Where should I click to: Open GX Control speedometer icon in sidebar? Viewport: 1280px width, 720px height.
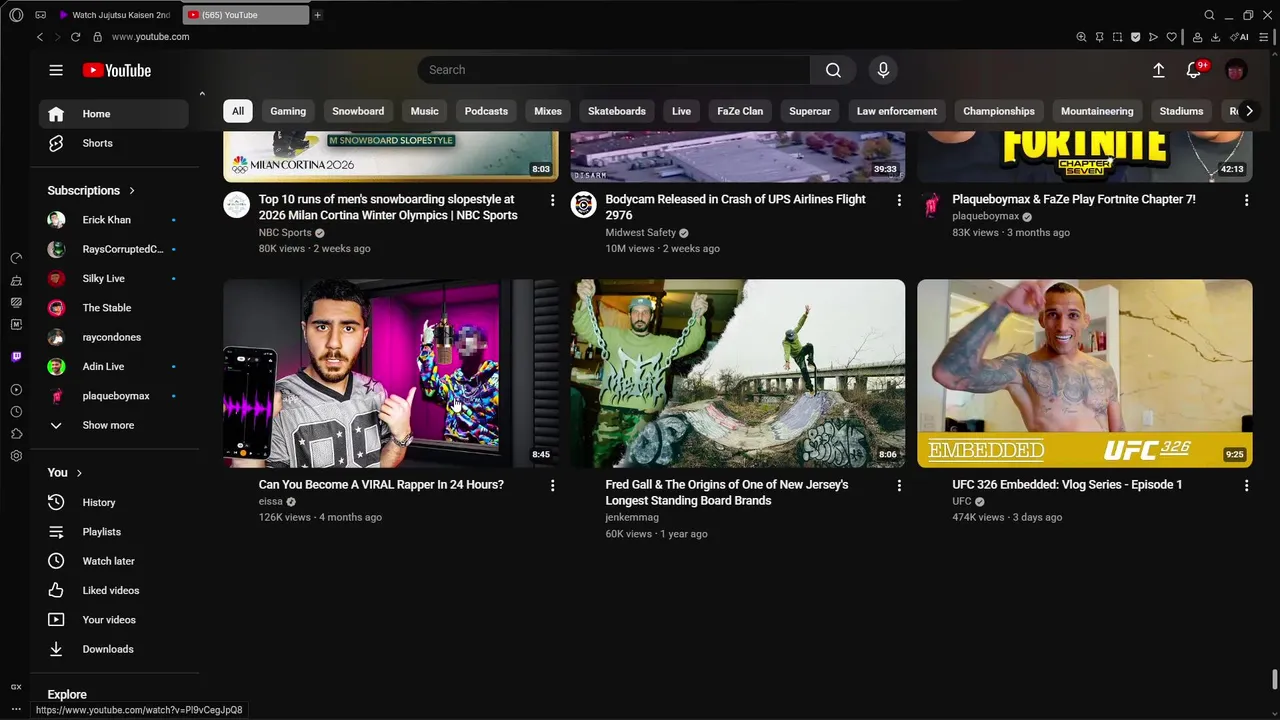tap(16, 260)
